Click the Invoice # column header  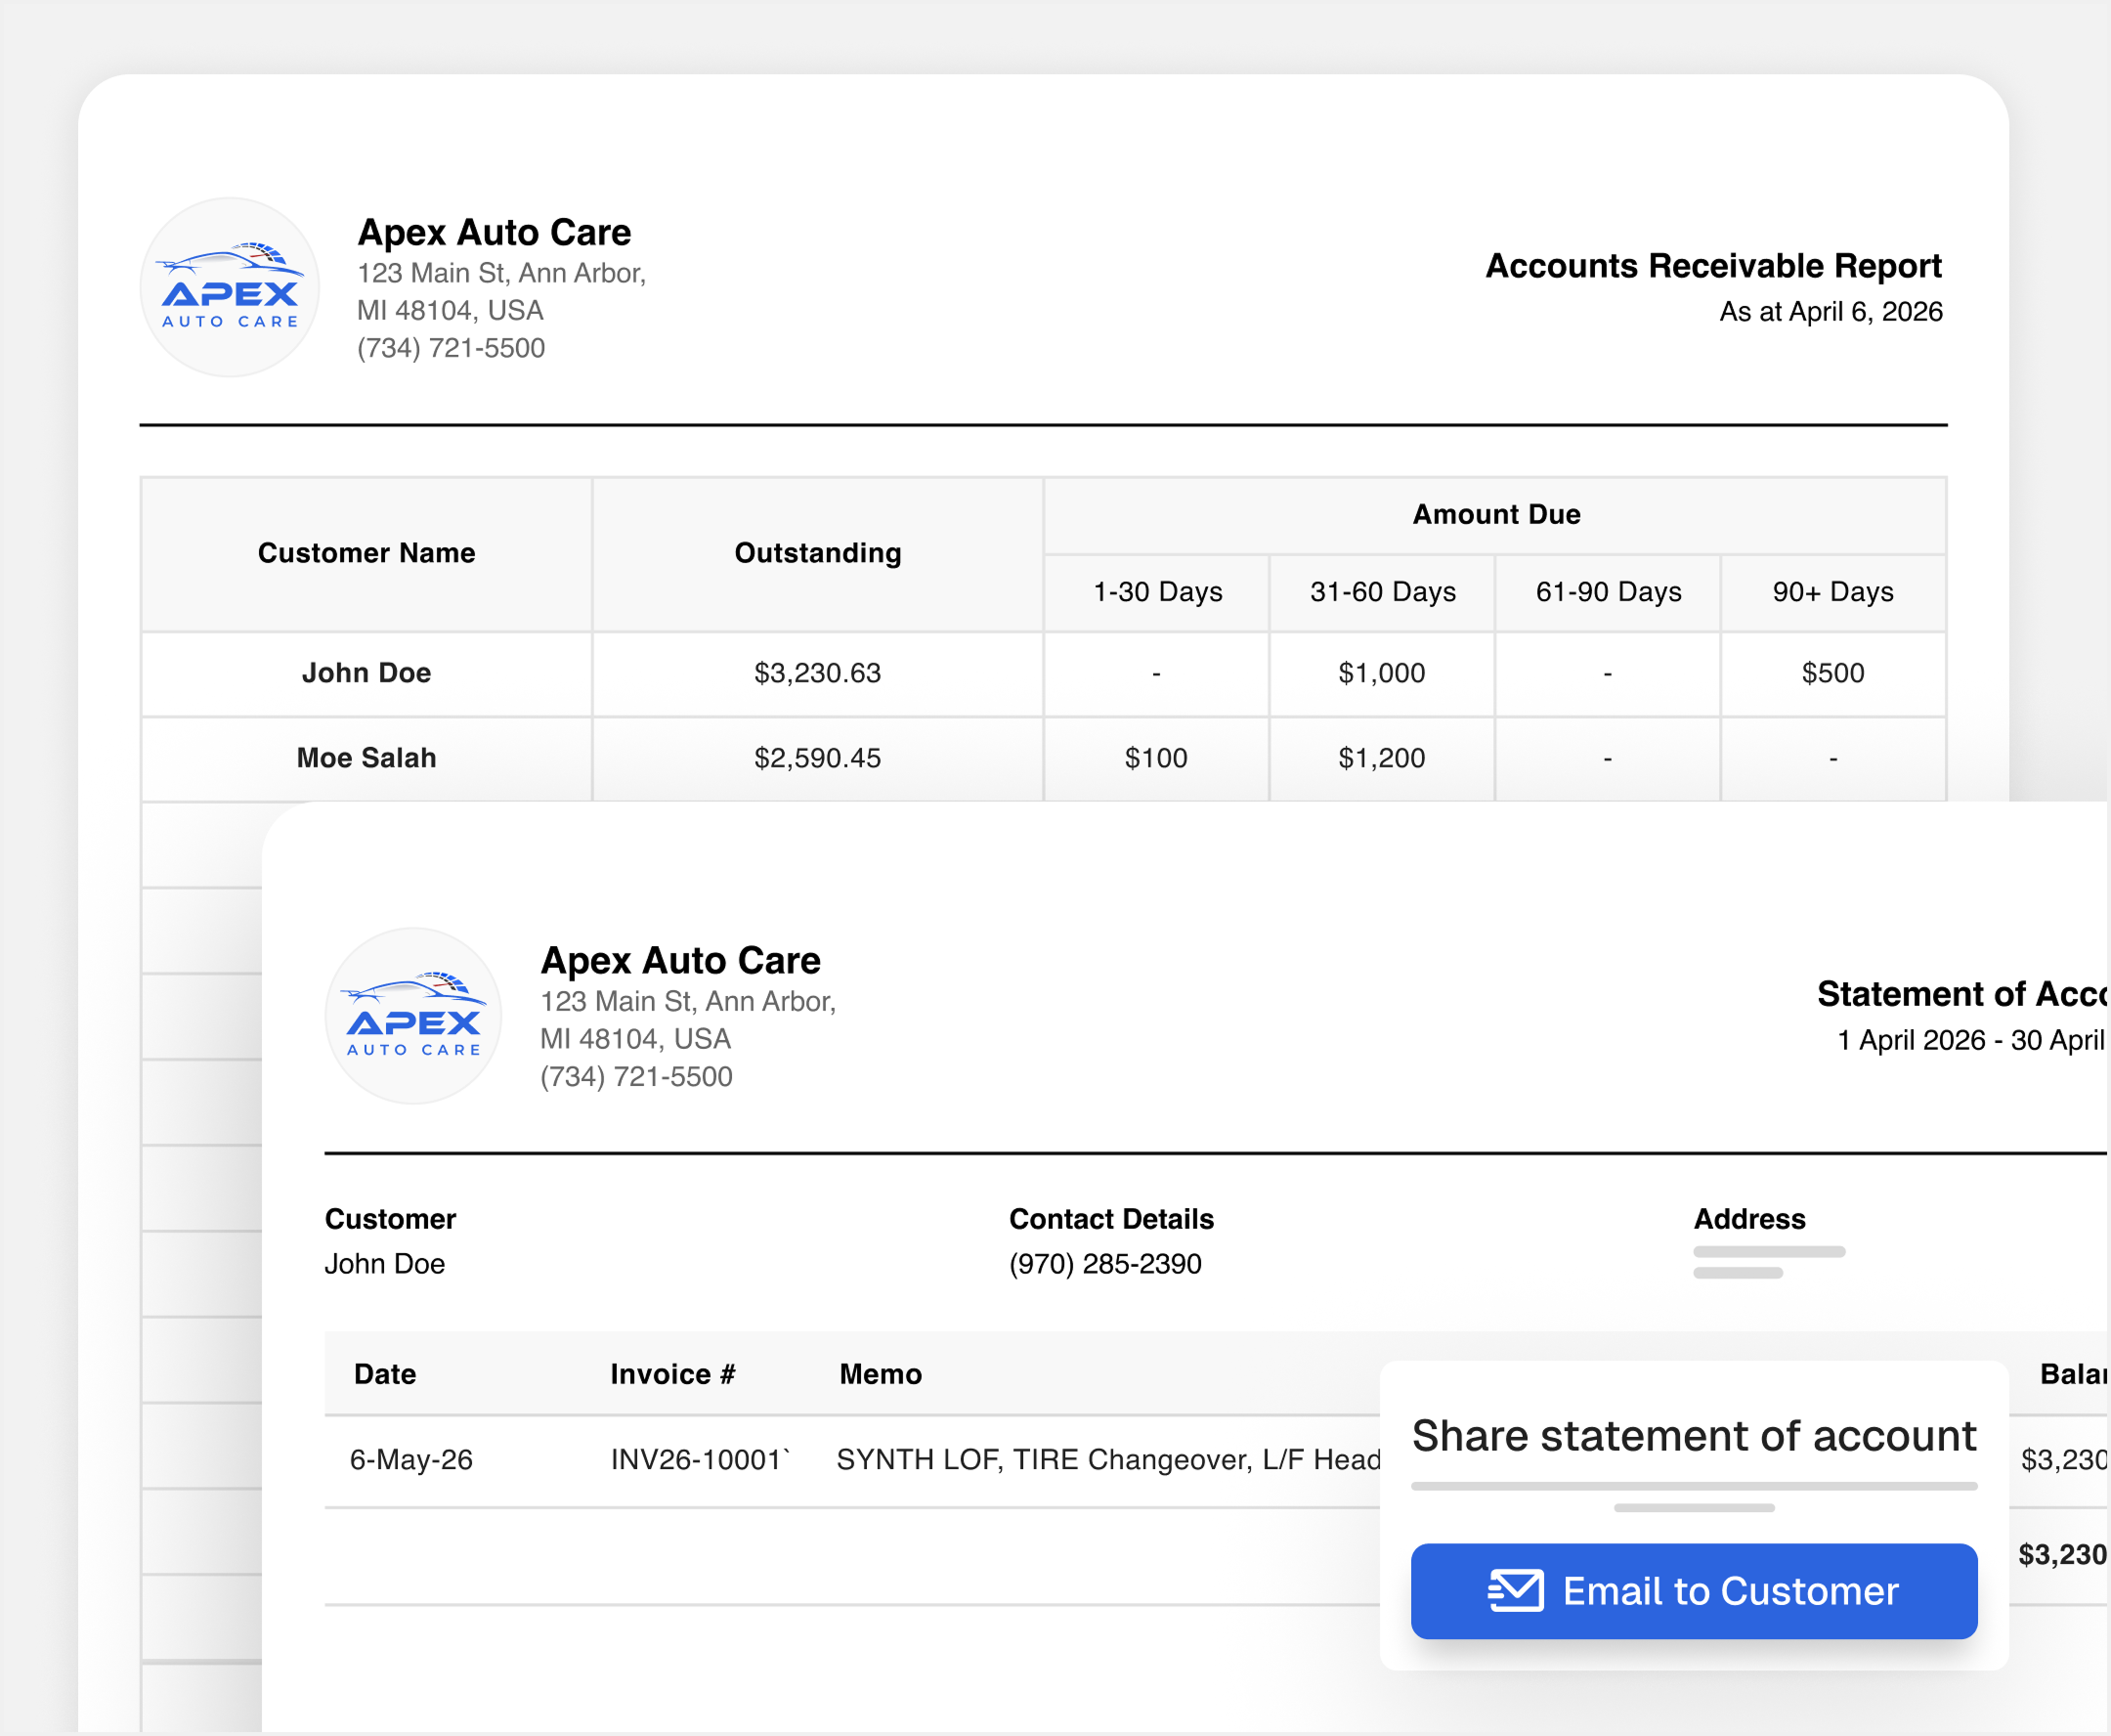[673, 1374]
